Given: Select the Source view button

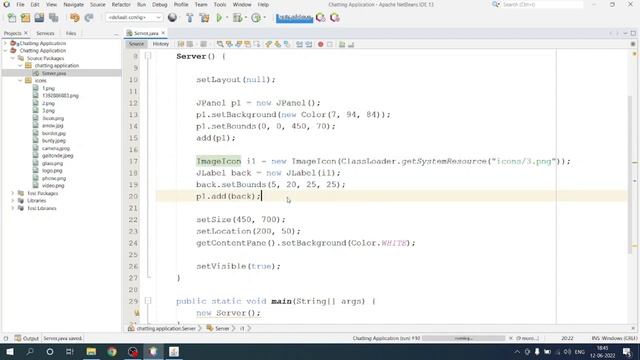Looking at the screenshot, I should click(136, 44).
